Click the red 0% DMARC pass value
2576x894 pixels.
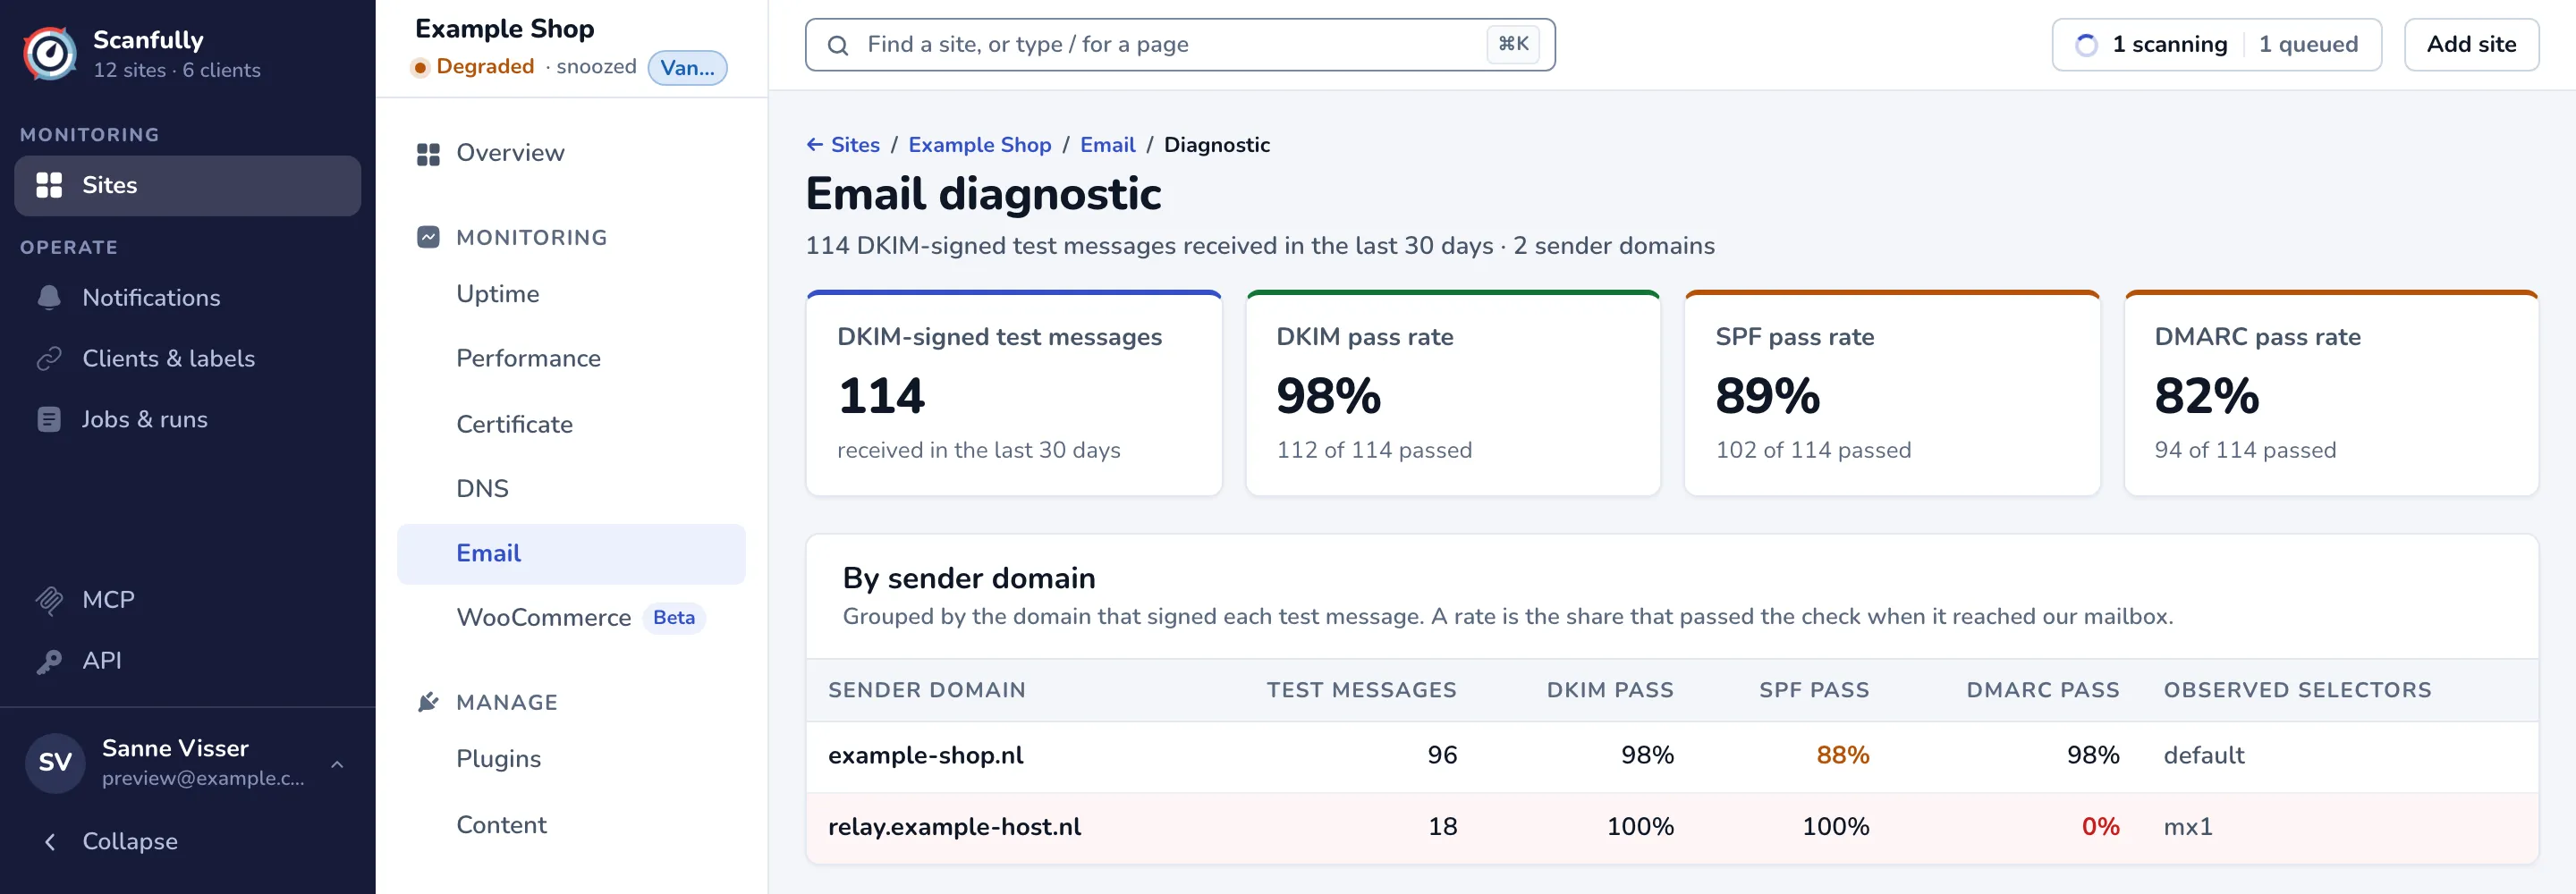tap(2100, 827)
